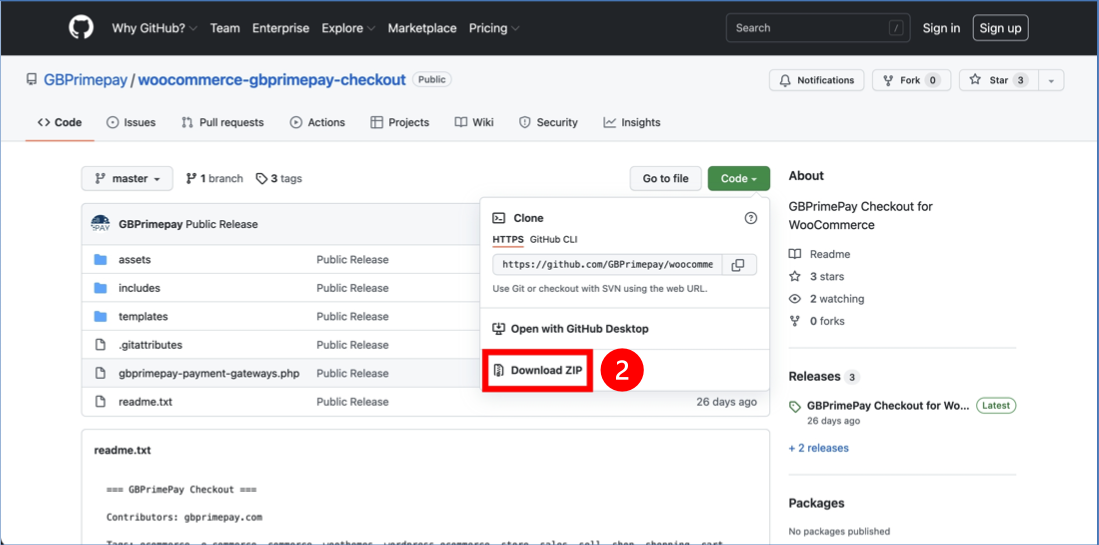View the 3 tags link

[x=279, y=179]
